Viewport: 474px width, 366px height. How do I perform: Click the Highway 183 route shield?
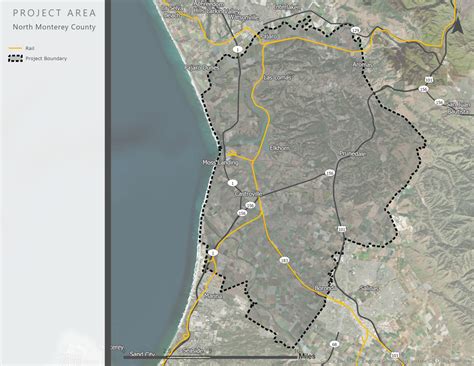click(x=284, y=260)
